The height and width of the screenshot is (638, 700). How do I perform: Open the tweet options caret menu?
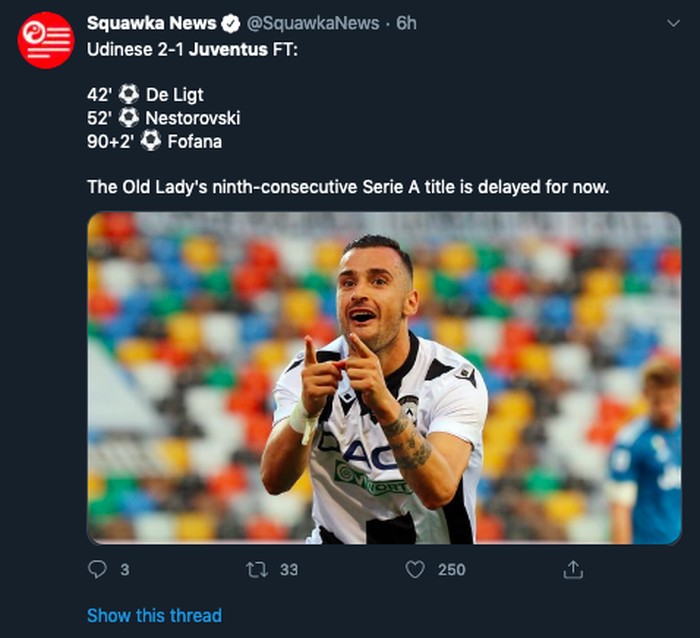pos(673,23)
